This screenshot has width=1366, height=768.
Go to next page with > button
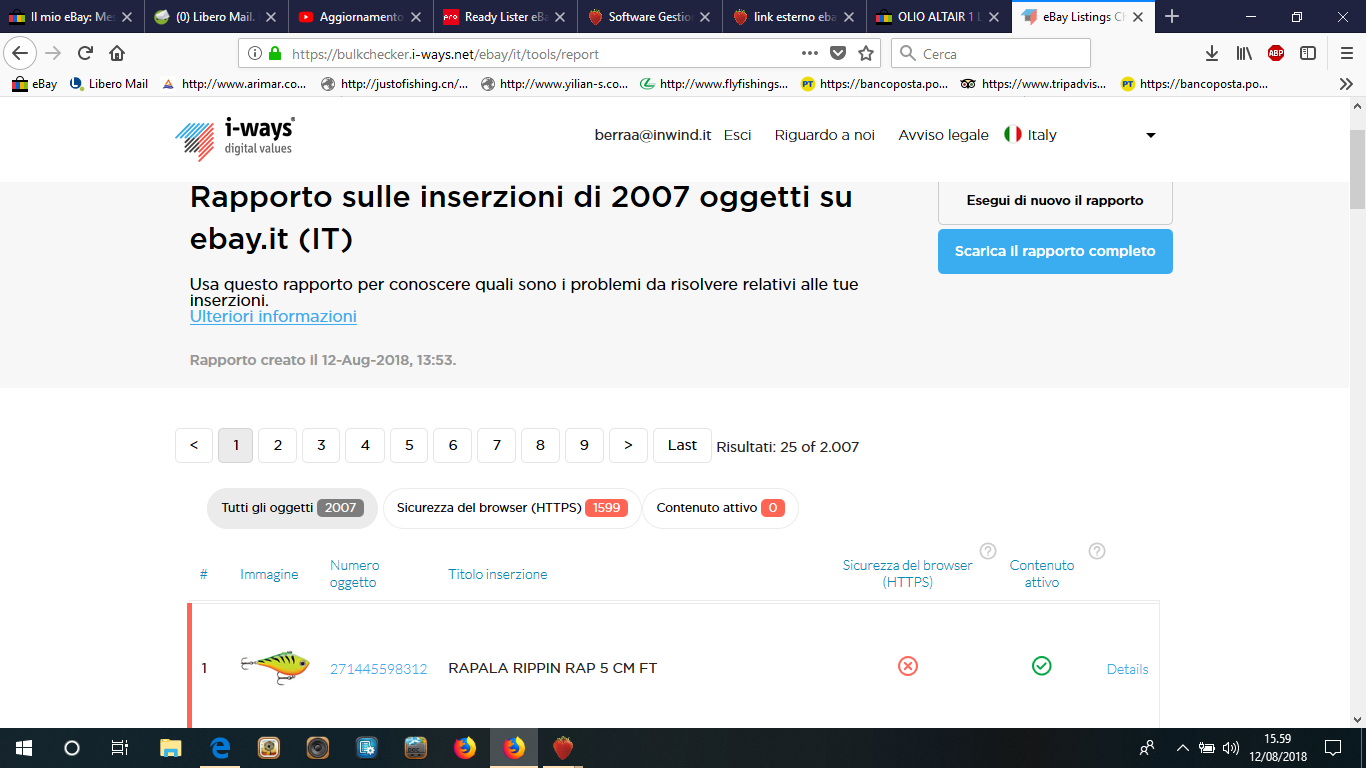coord(628,445)
